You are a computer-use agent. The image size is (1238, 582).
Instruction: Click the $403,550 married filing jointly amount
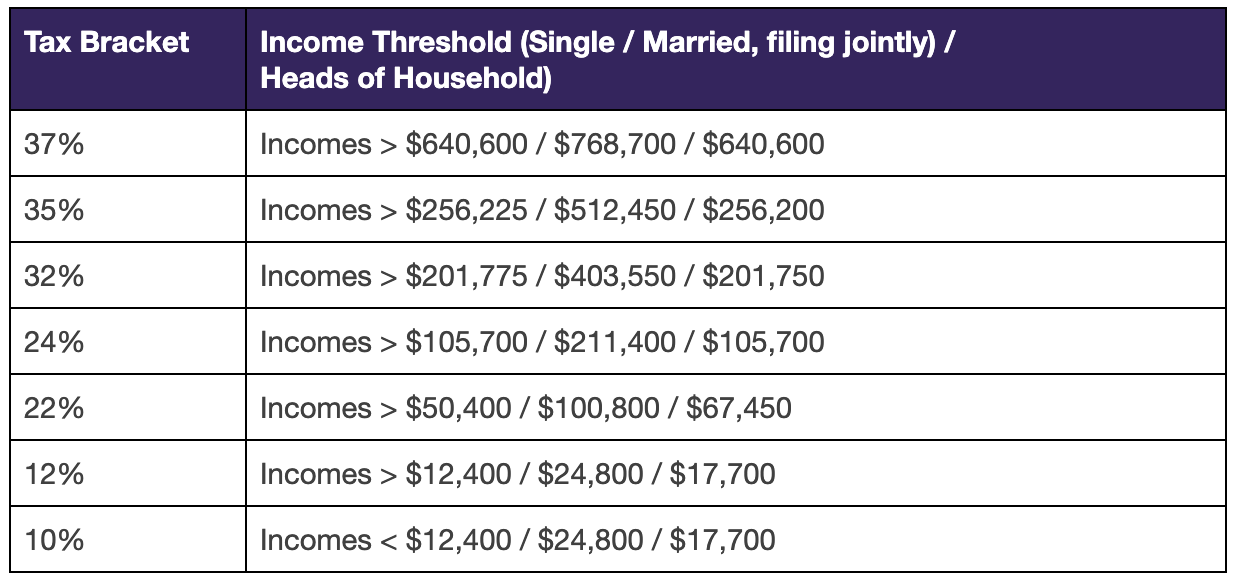pyautogui.click(x=615, y=276)
